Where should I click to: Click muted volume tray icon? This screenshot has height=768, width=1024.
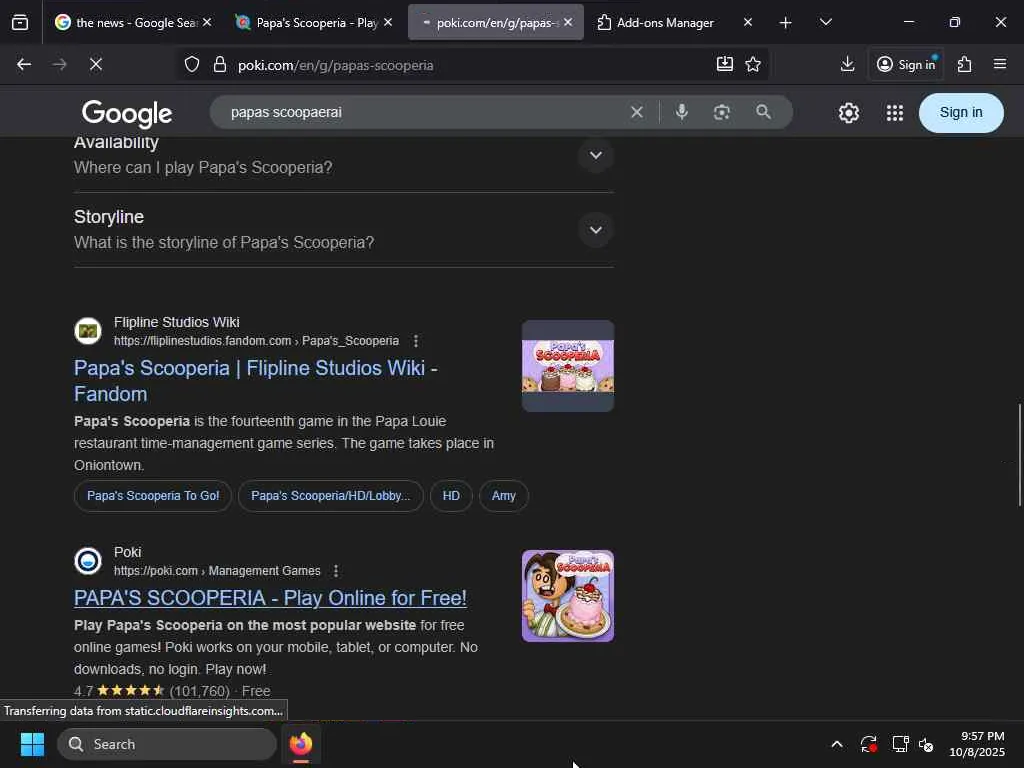[926, 744]
